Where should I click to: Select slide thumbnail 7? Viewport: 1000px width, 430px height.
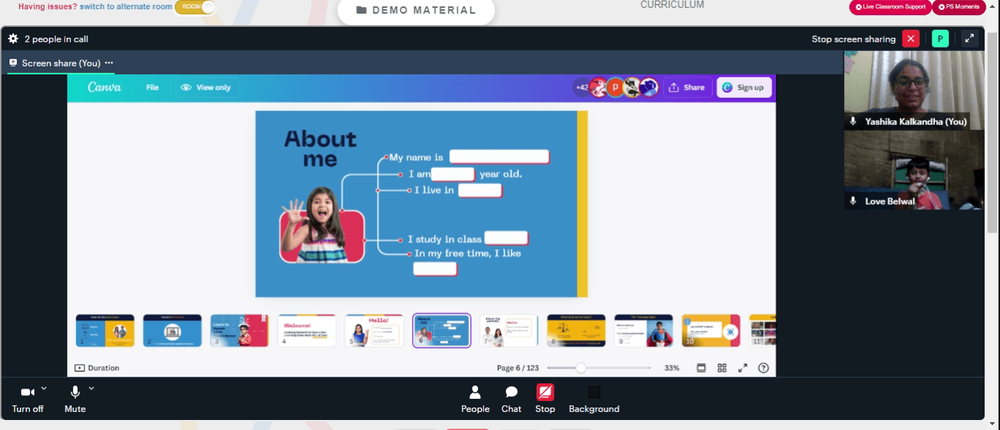pyautogui.click(x=509, y=330)
